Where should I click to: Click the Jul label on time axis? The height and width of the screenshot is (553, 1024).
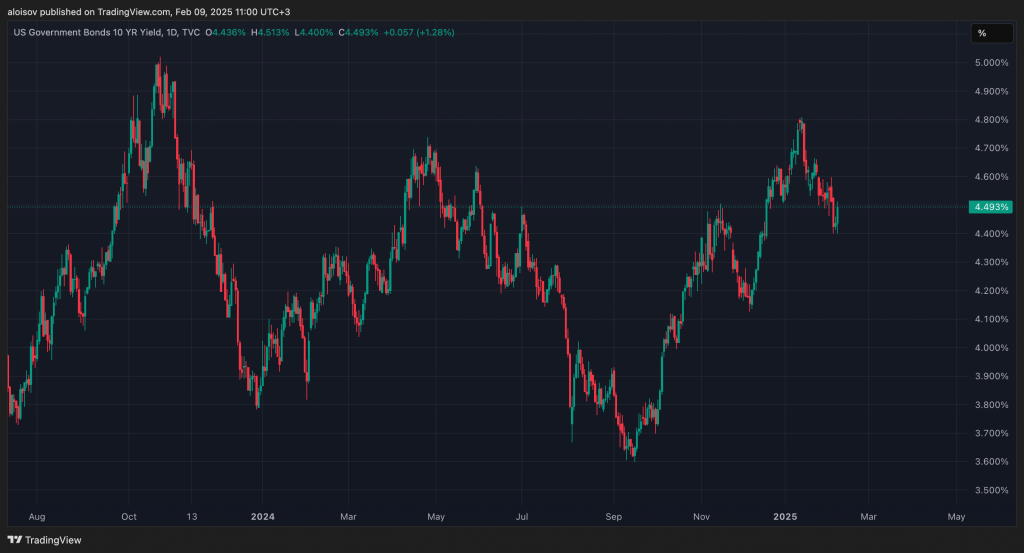pos(523,517)
